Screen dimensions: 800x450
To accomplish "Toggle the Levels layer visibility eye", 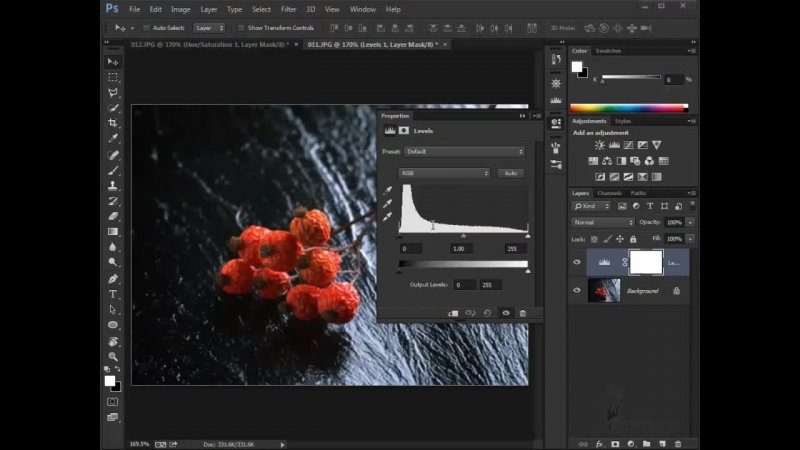I will 577,262.
